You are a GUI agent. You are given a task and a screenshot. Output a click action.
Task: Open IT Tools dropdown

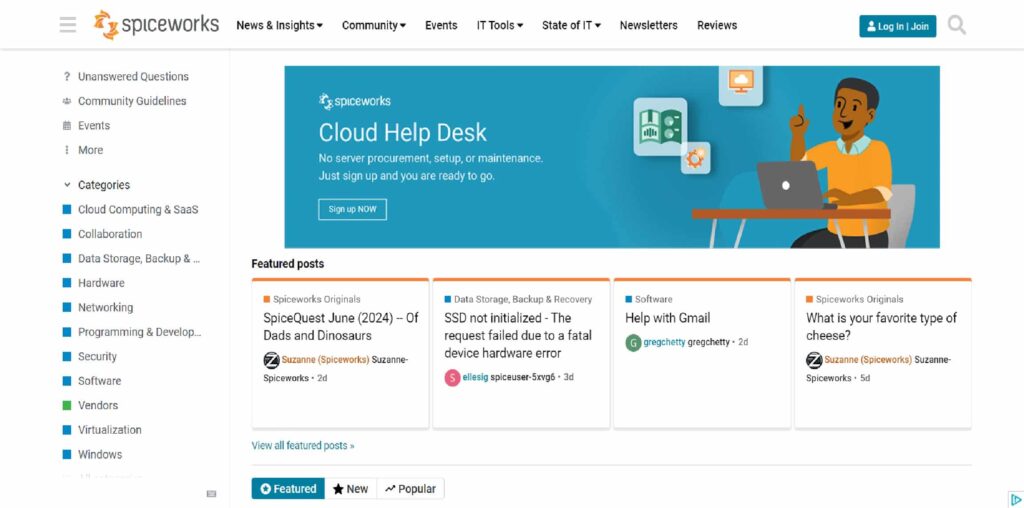coord(500,25)
